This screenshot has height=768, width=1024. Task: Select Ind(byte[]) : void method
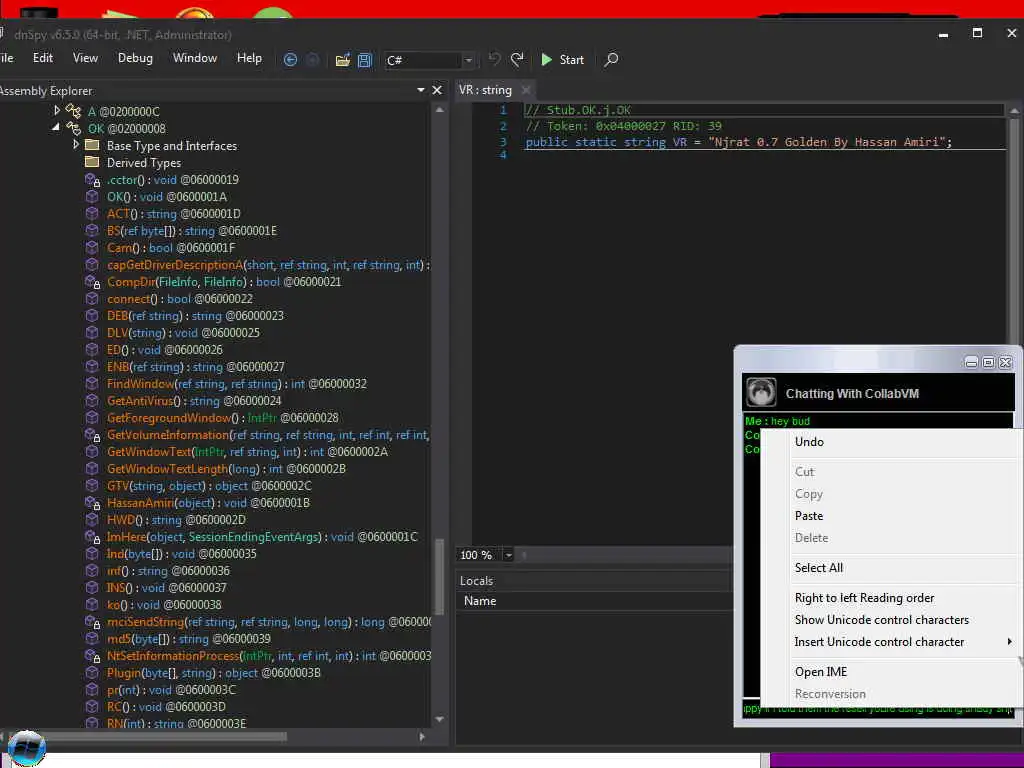(182, 554)
